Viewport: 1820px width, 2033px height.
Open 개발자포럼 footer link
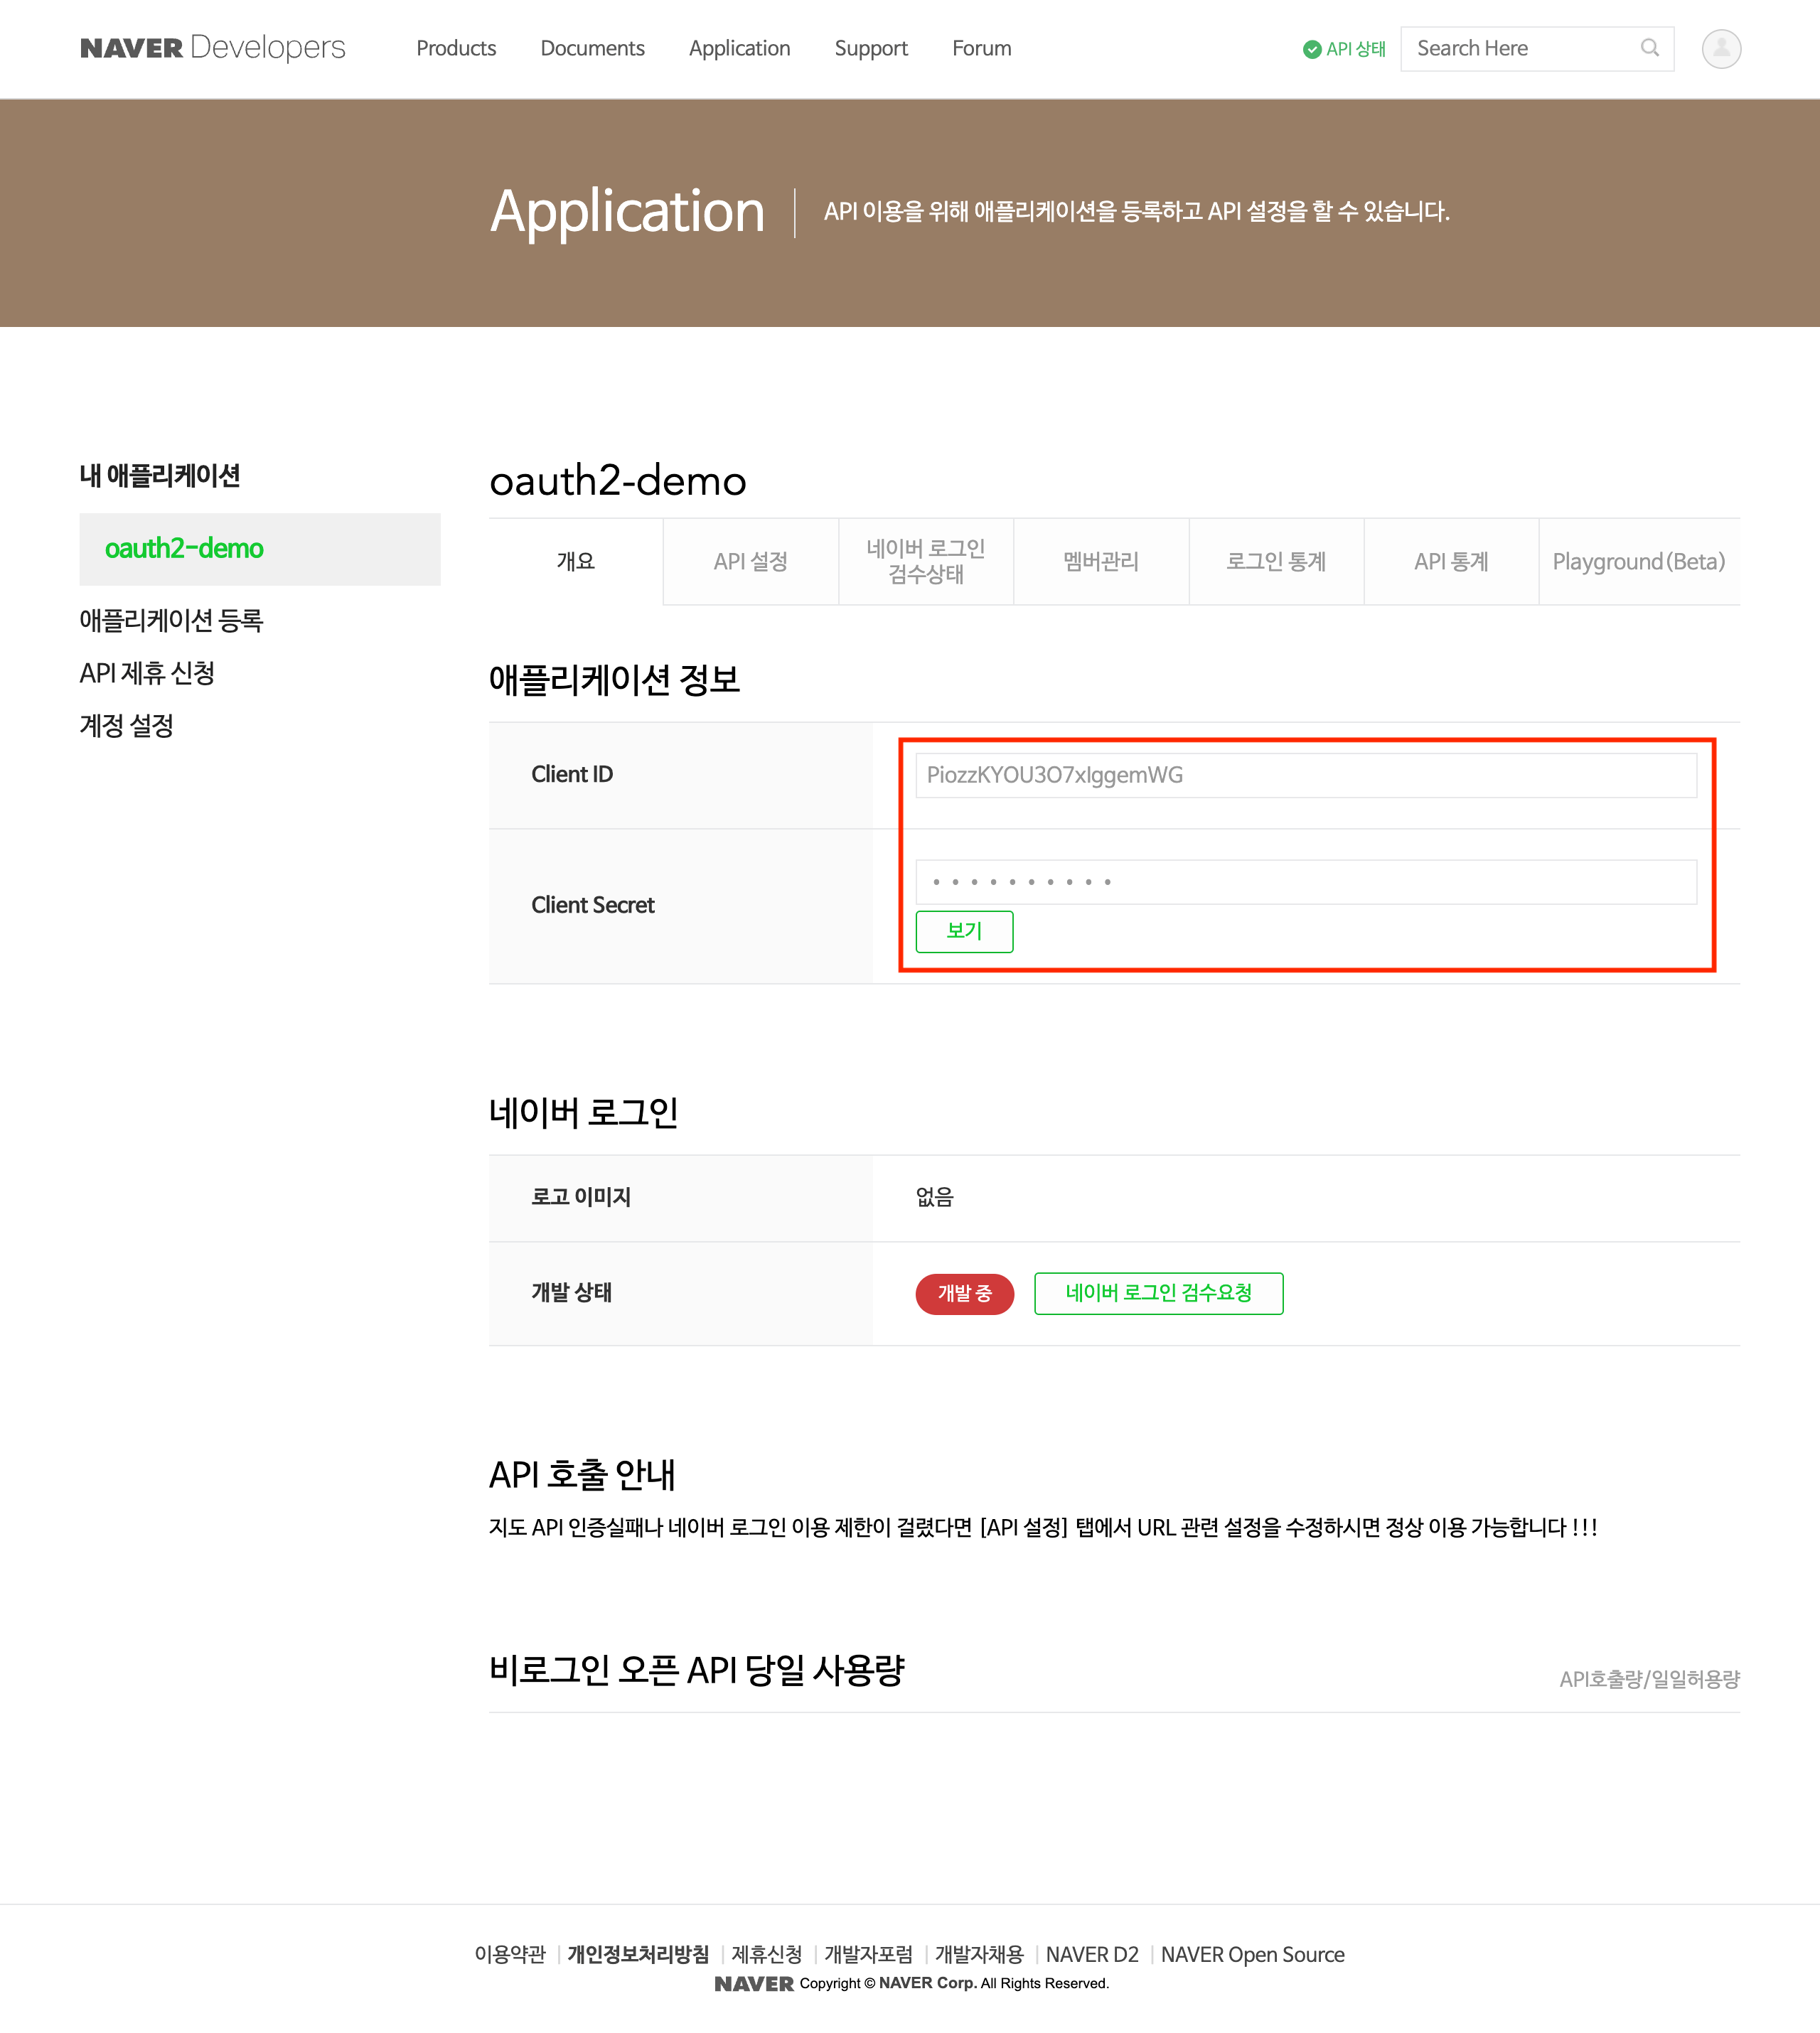click(x=868, y=1954)
